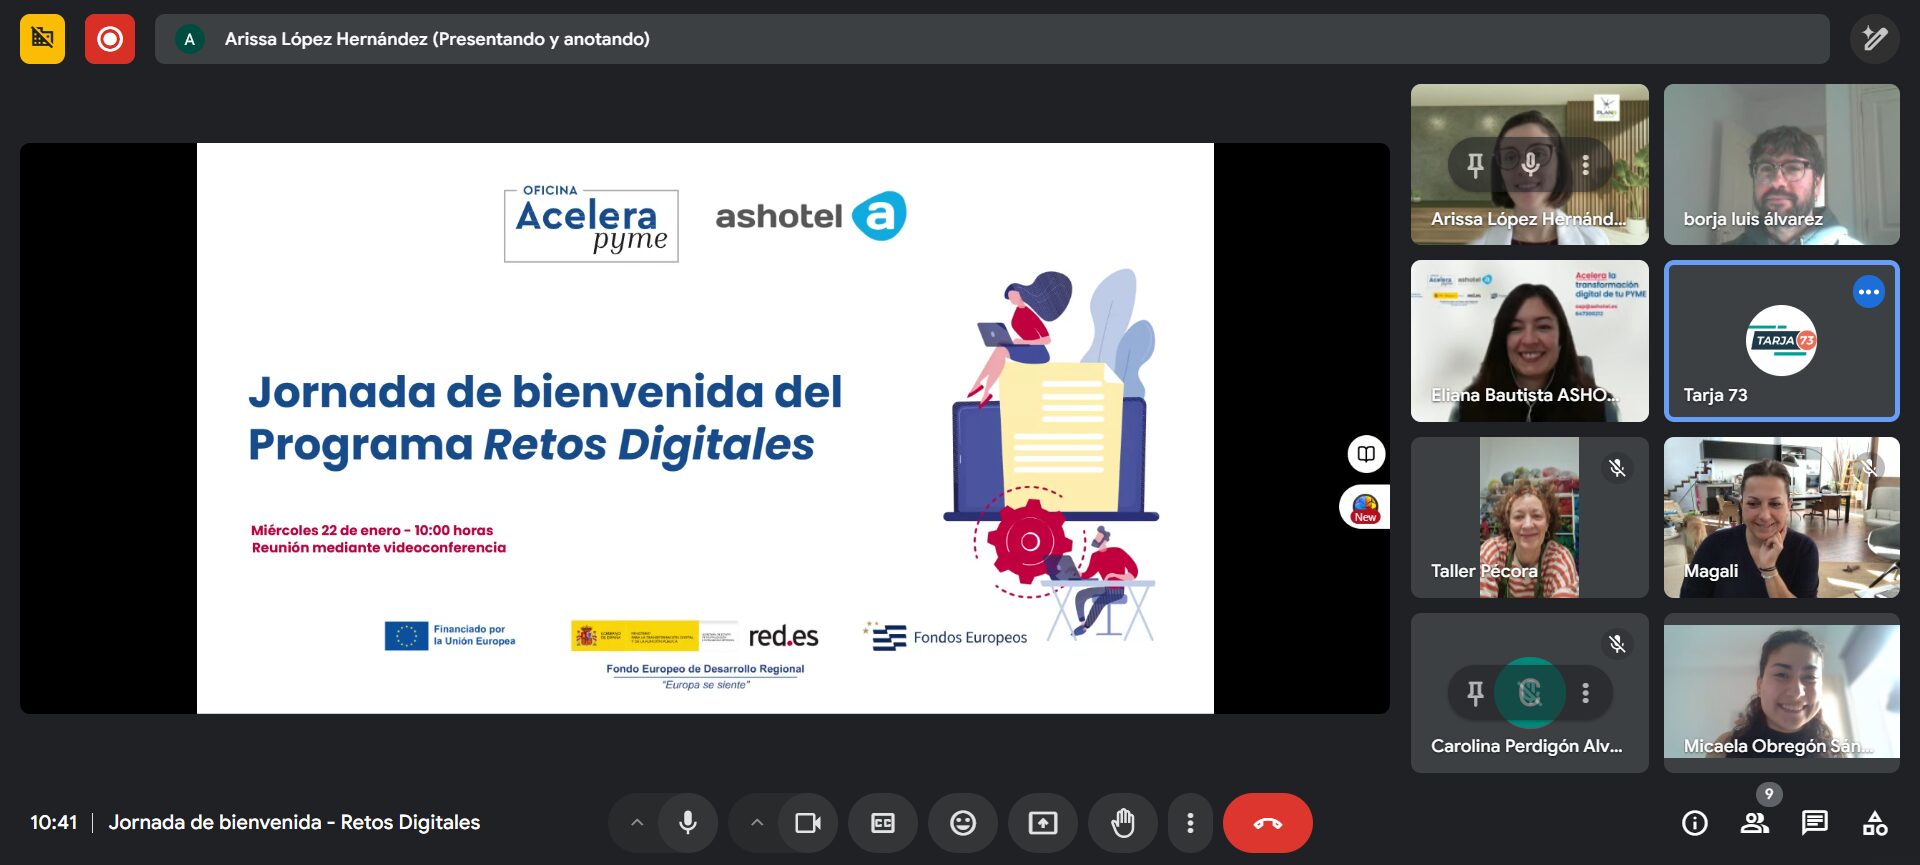Click the red.es logo on the slide
1920x865 pixels.
(783, 636)
